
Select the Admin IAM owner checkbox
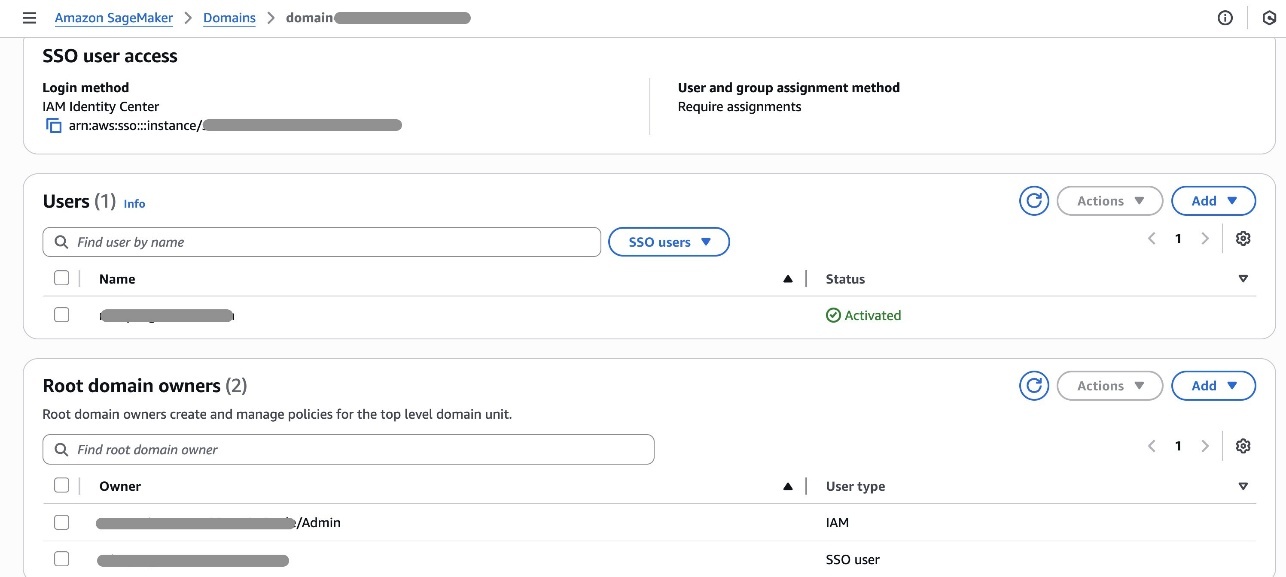pos(61,522)
